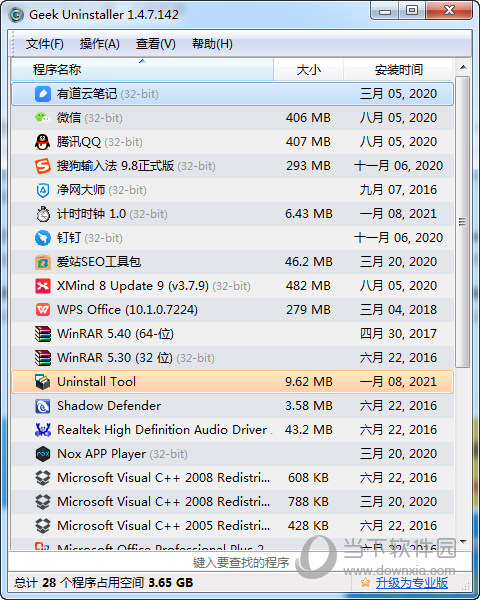480x600 pixels.
Task: Select the 计时时钟 1.0 name
Action: [x=91, y=214]
